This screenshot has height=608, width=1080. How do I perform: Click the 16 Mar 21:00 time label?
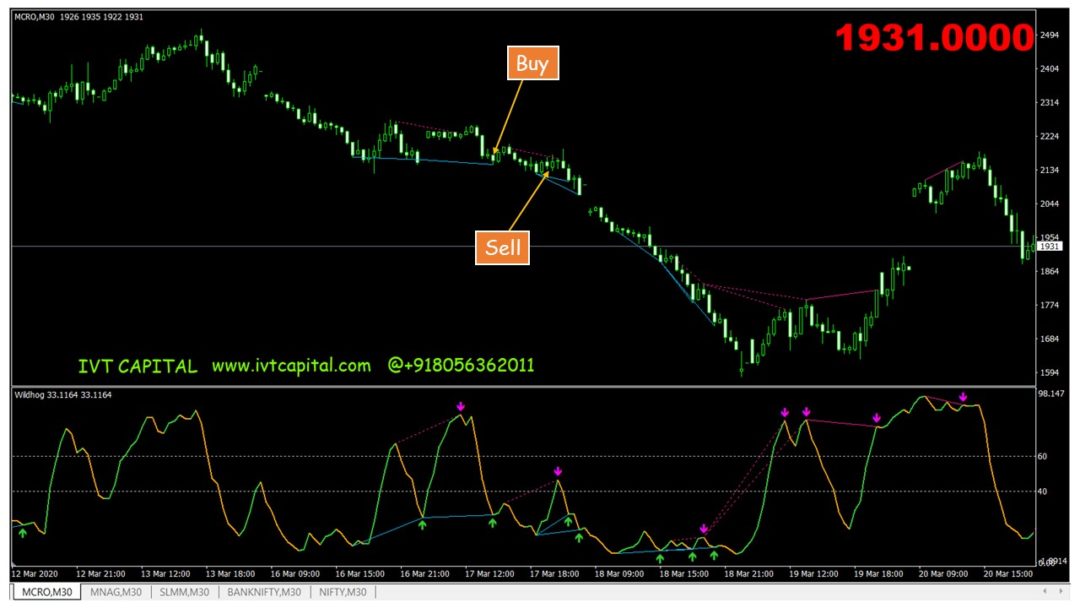(424, 574)
